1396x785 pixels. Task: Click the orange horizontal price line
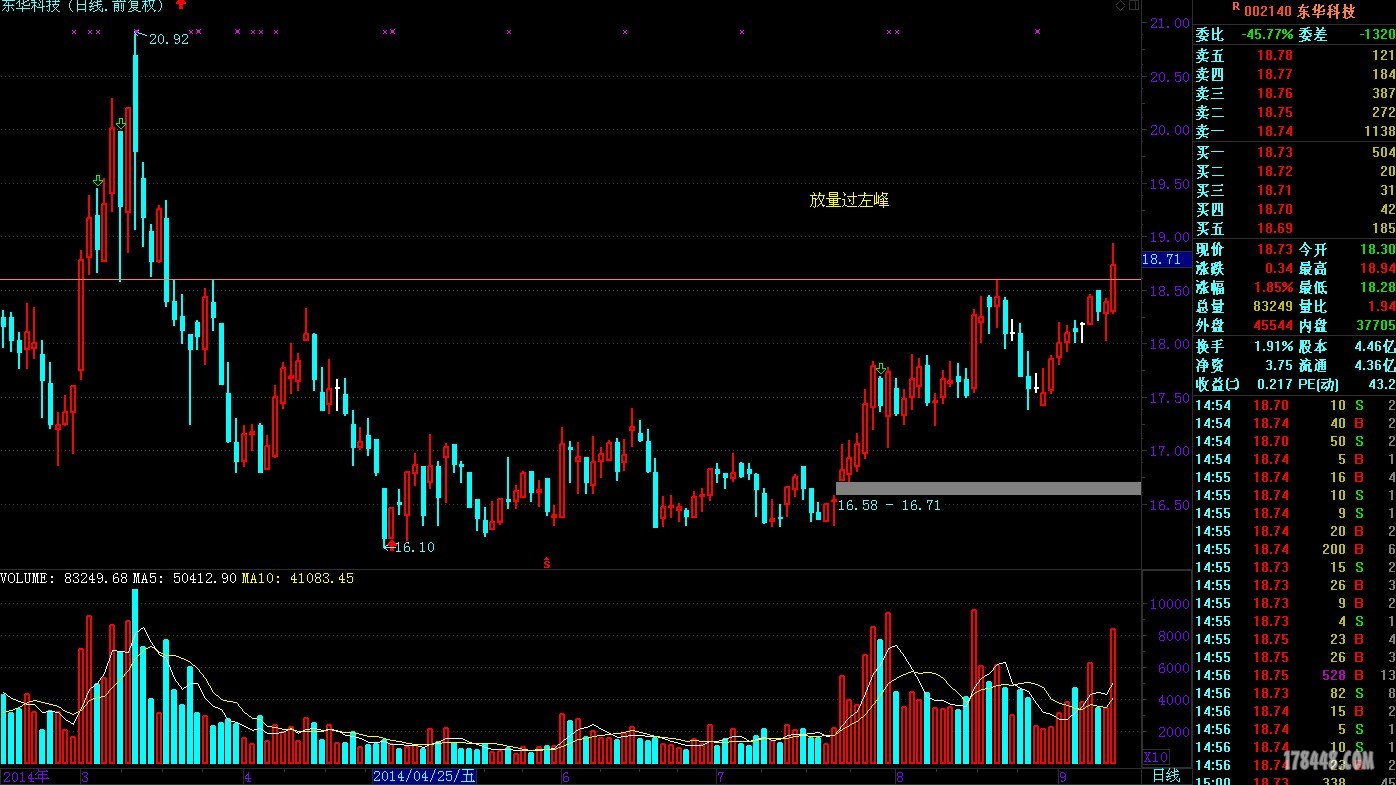[570, 280]
